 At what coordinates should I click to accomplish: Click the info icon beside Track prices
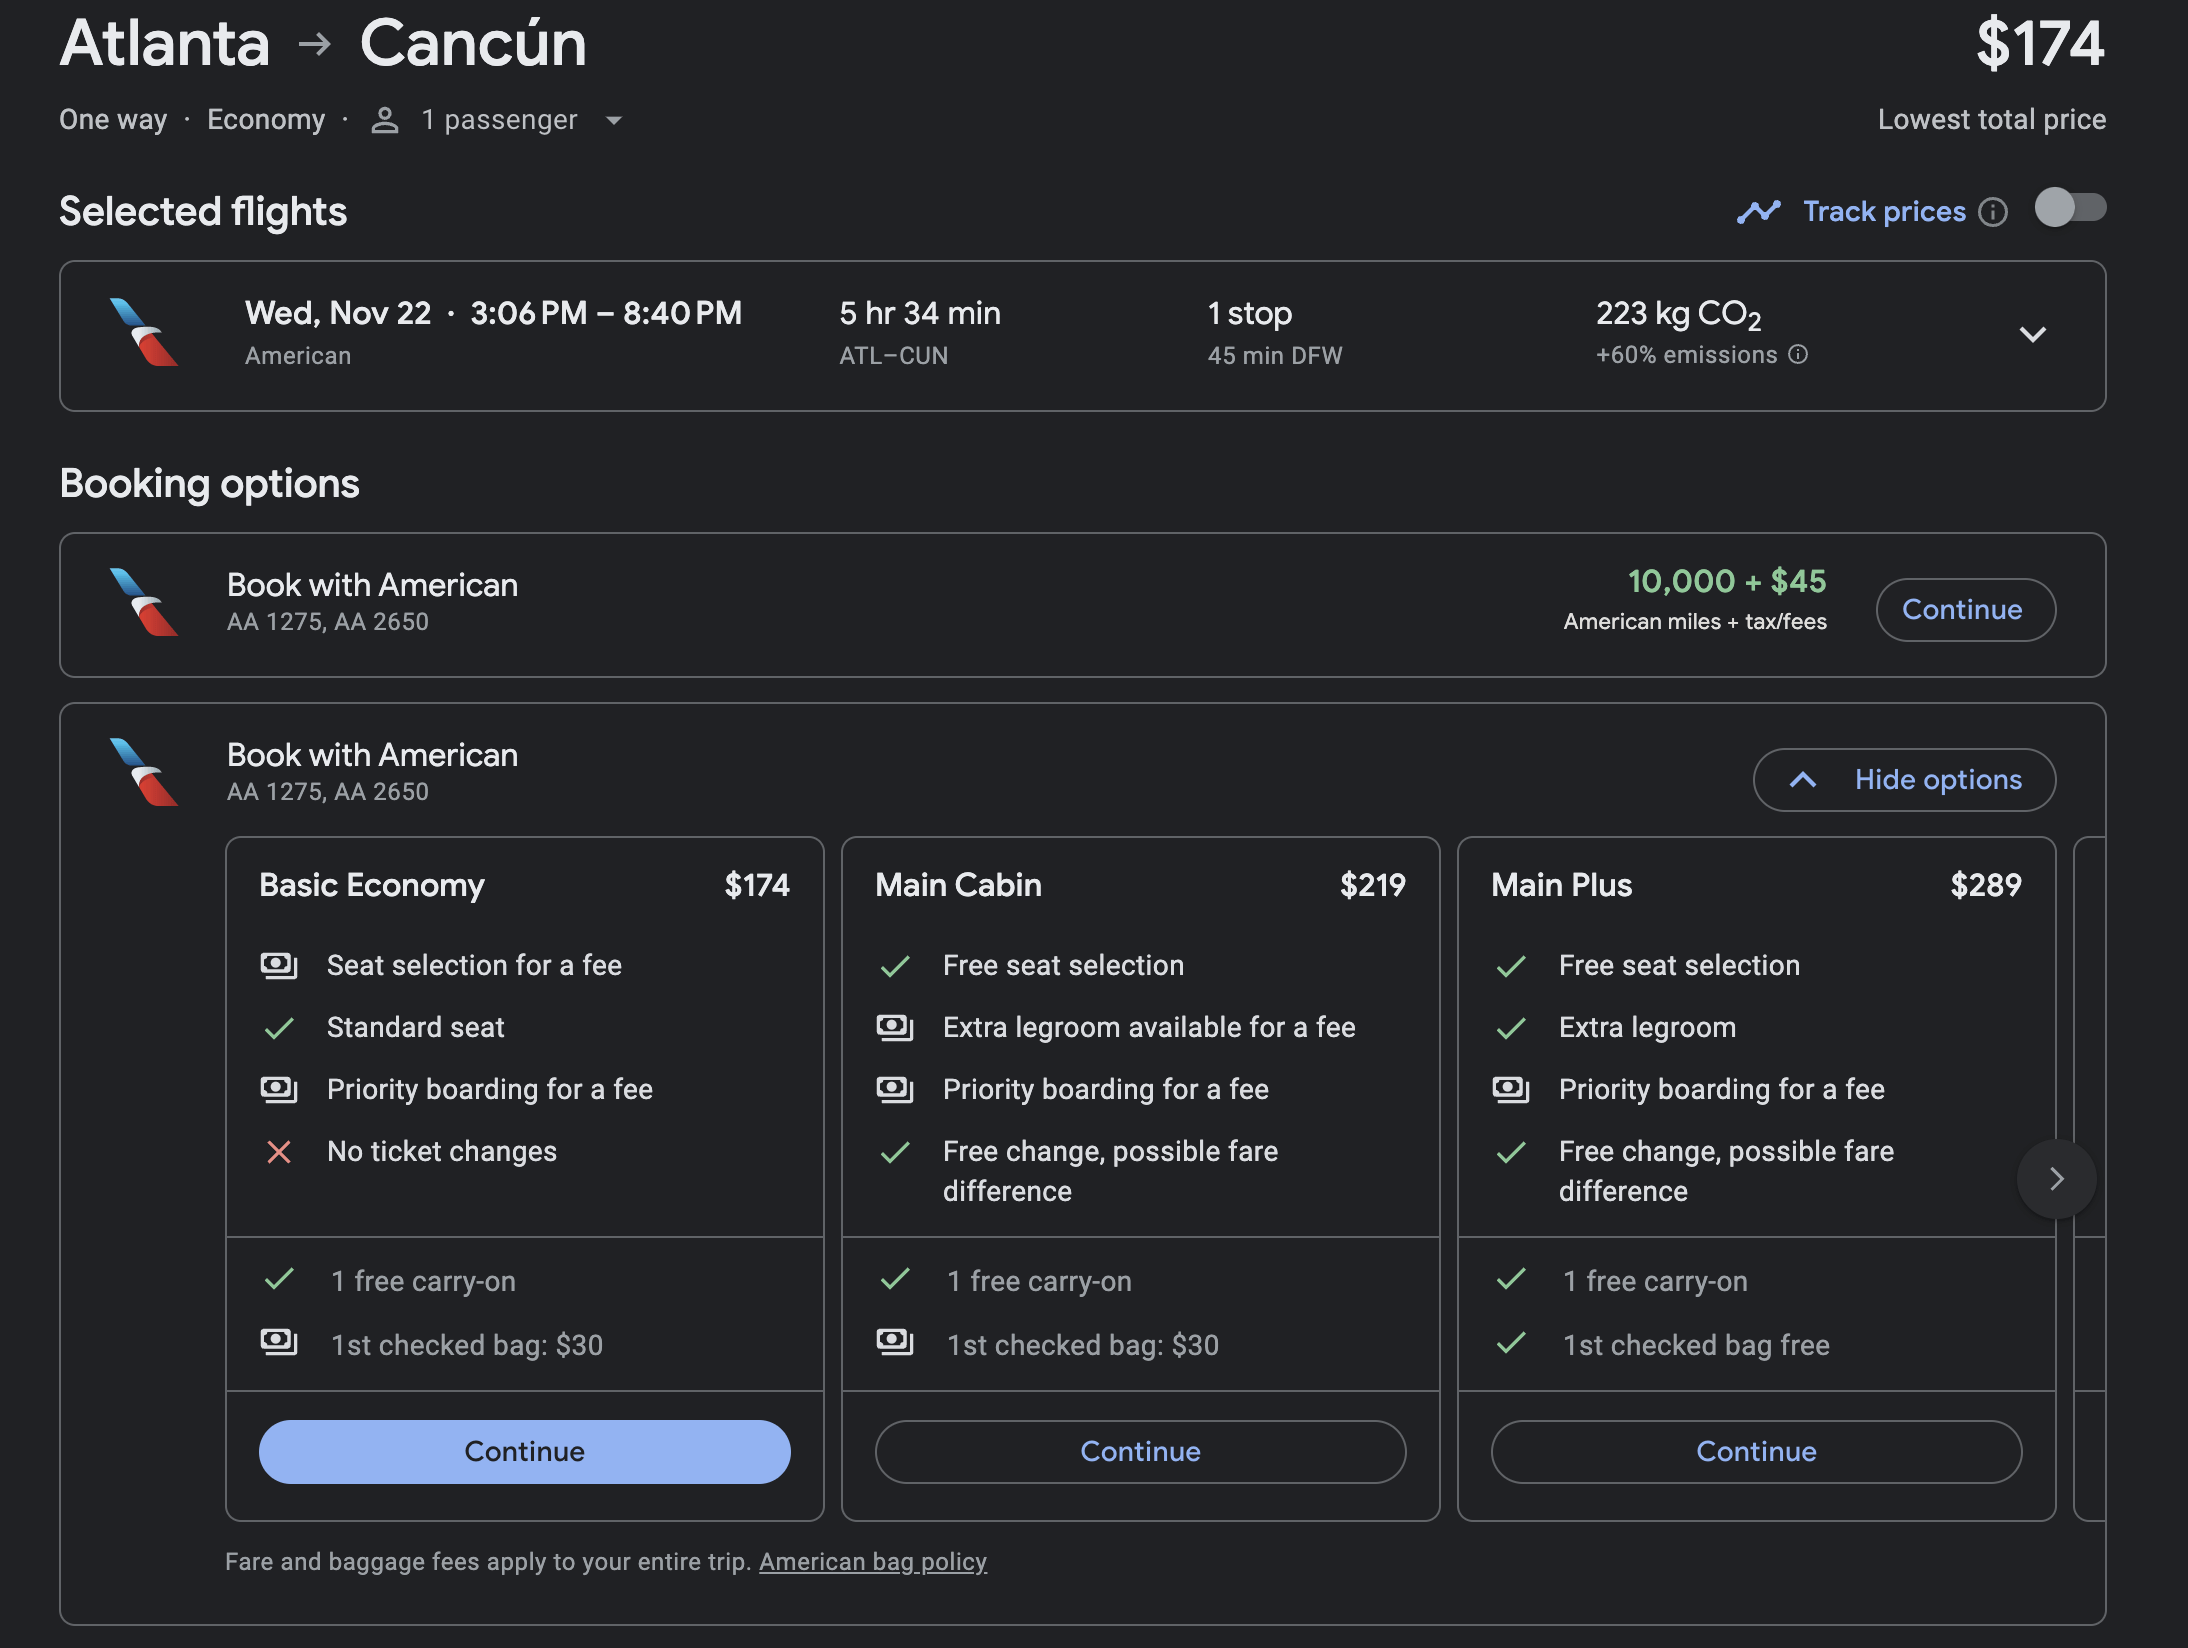coord(1993,211)
